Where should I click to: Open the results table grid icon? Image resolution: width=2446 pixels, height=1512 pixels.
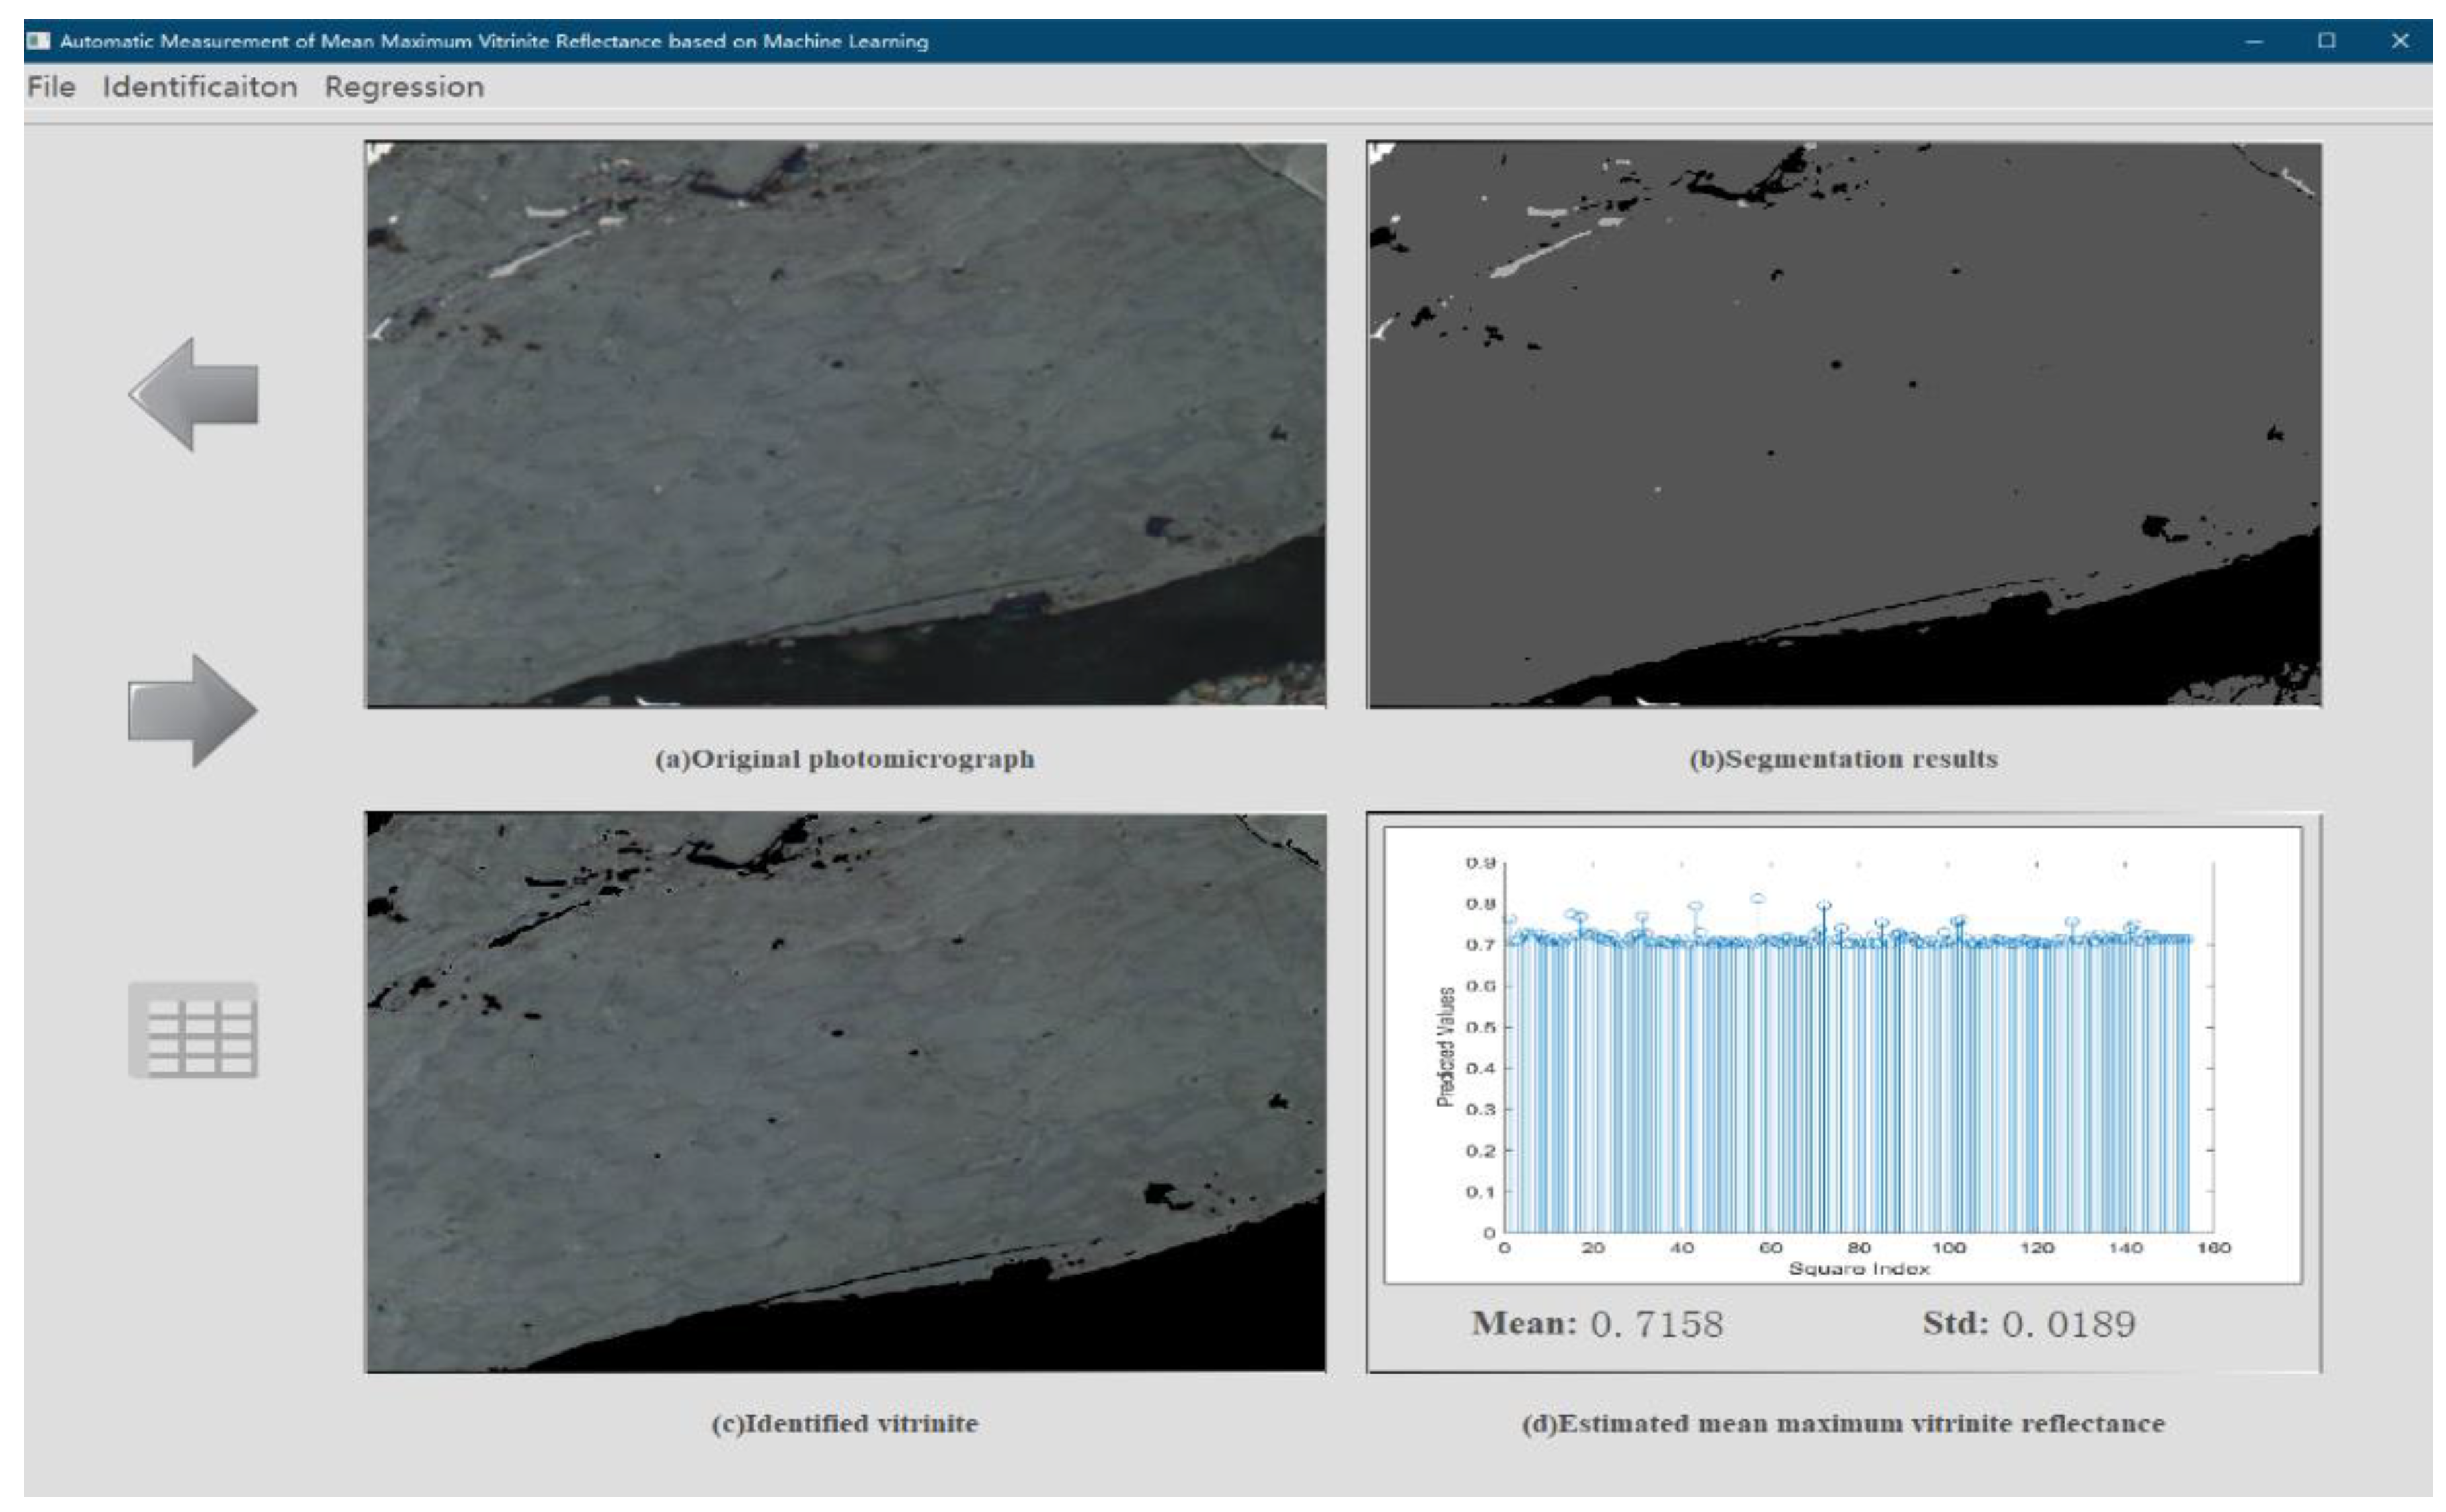point(193,1030)
